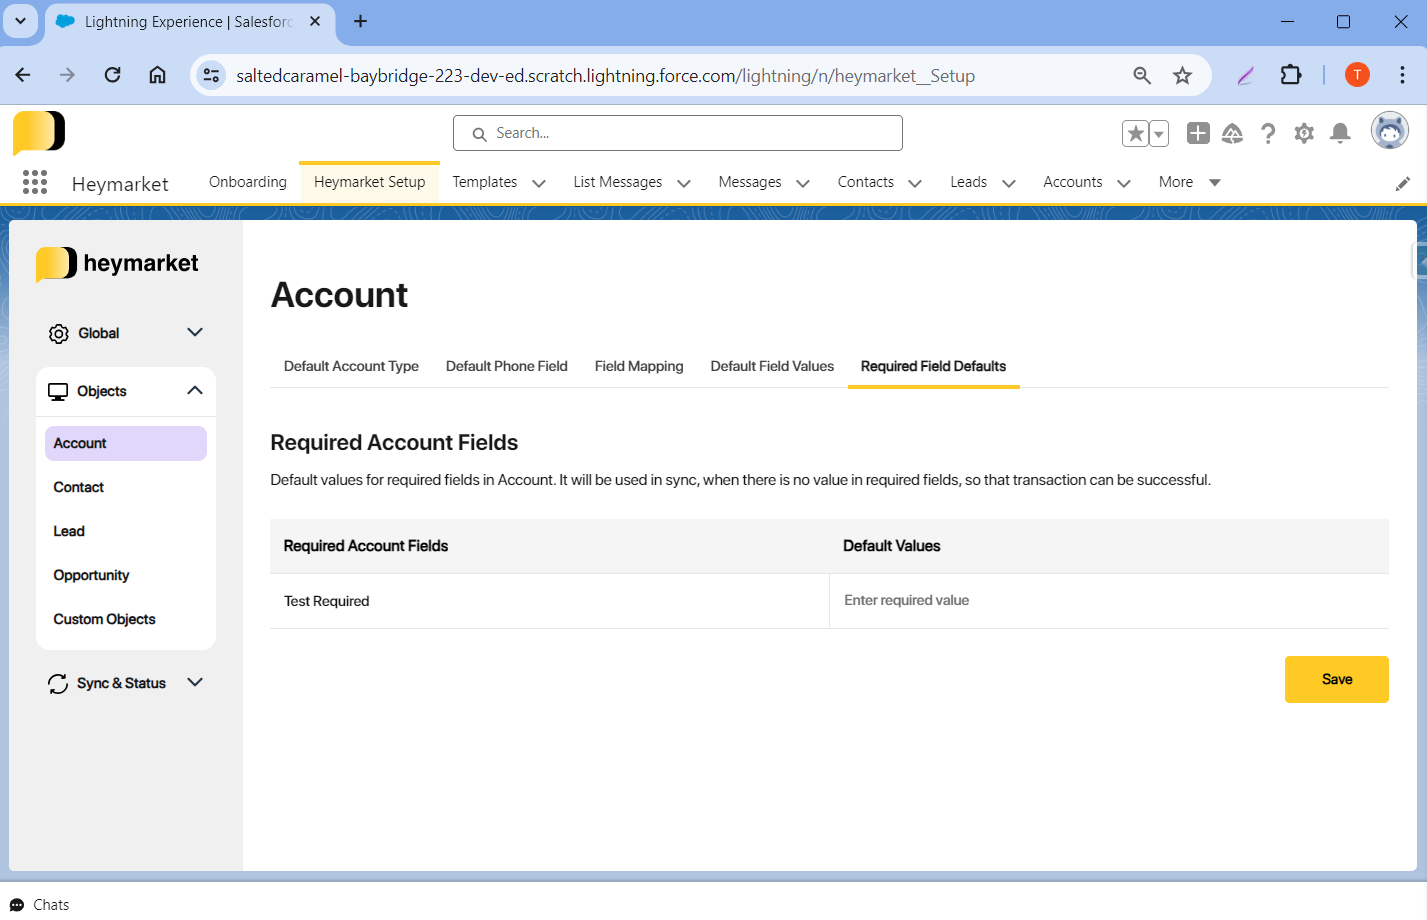Go to the browser home page
This screenshot has width=1427, height=920.
(x=157, y=75)
